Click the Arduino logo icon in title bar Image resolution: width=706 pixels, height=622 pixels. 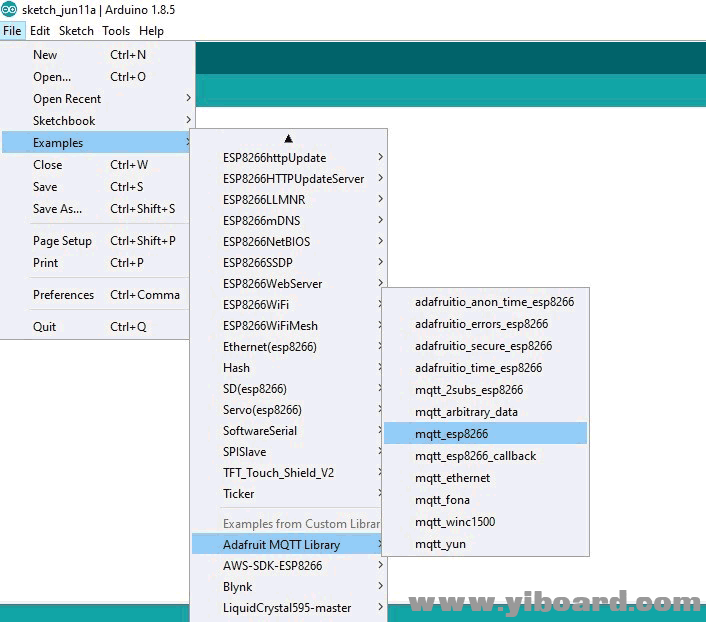point(9,9)
